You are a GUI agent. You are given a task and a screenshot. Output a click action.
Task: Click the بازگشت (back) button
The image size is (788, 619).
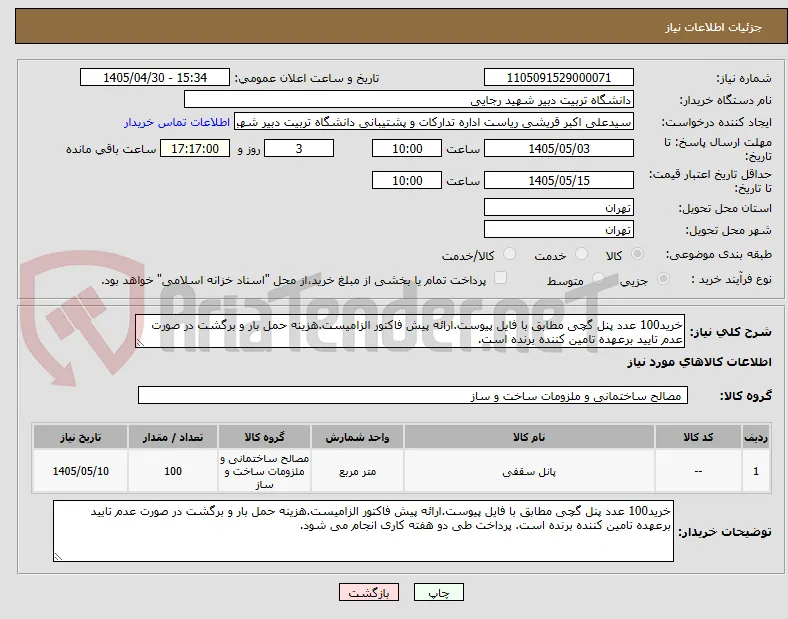(369, 592)
